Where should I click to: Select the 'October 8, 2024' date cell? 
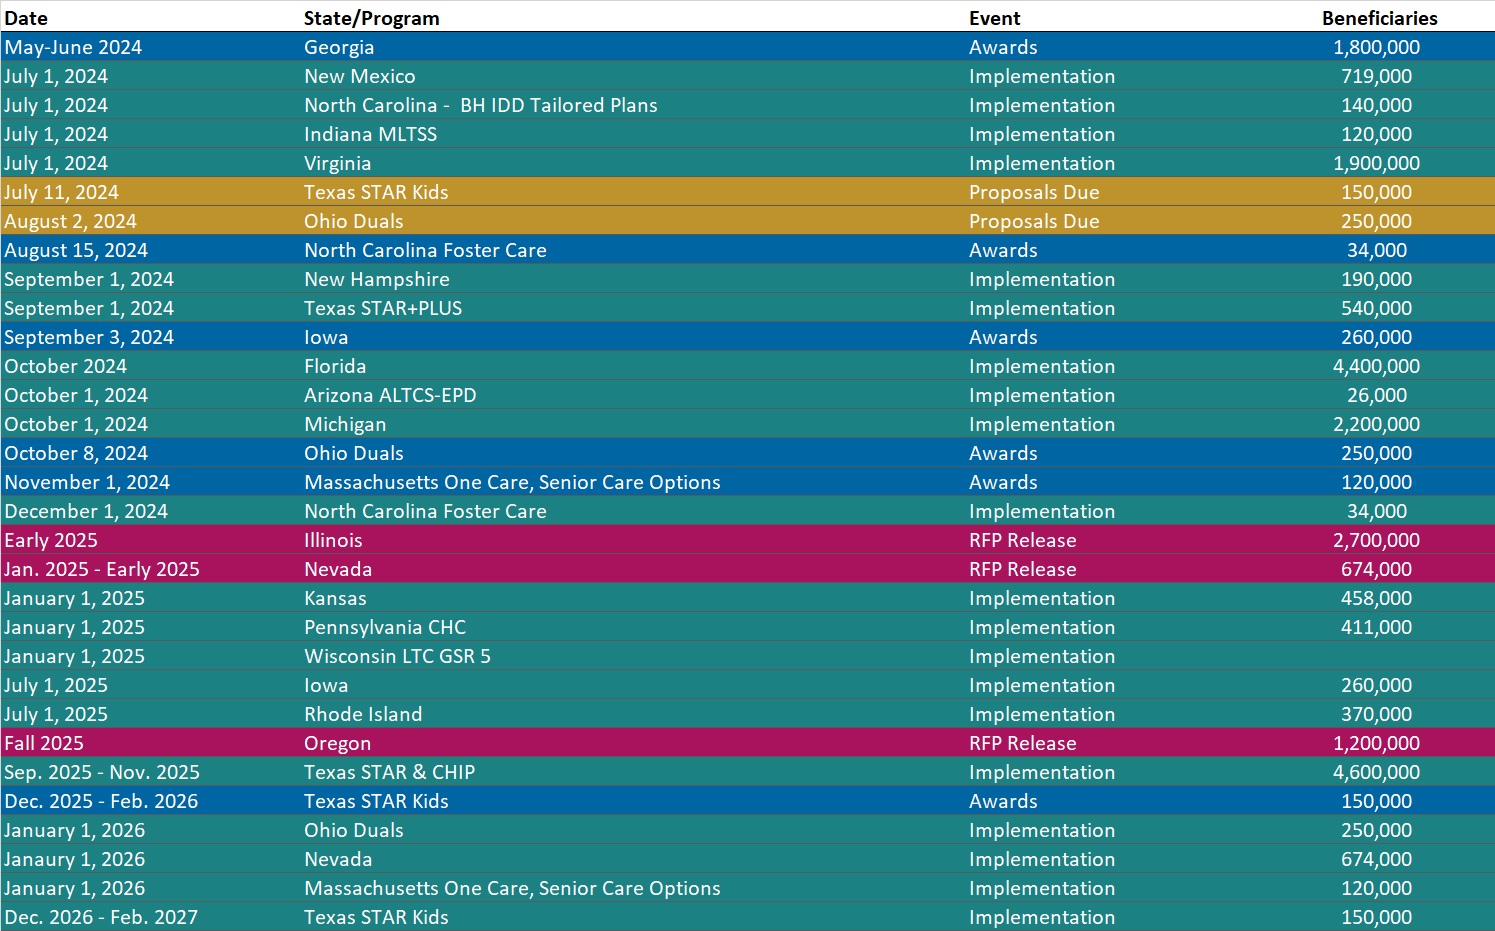click(x=75, y=453)
